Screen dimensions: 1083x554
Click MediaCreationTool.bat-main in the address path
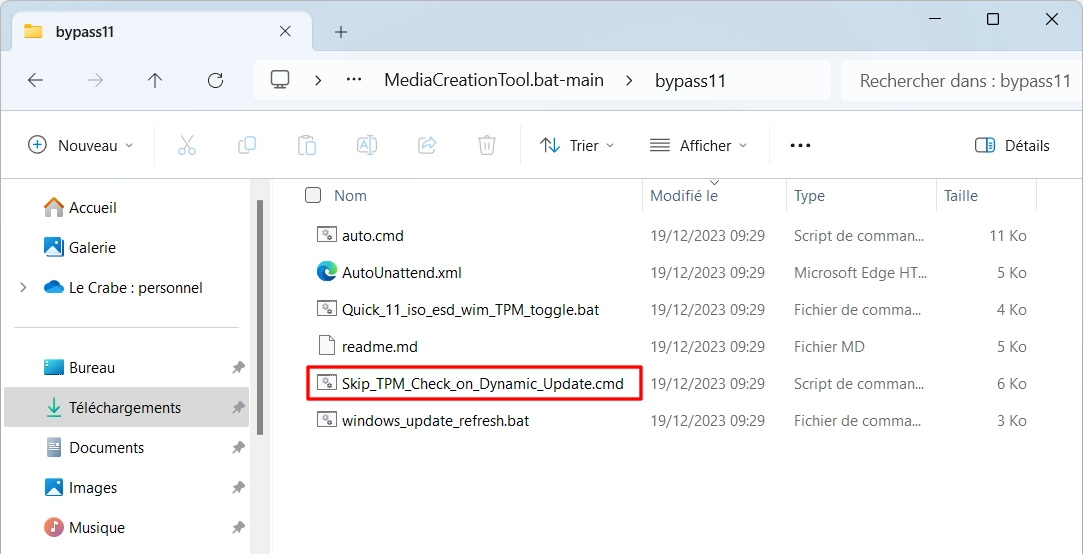pos(494,80)
